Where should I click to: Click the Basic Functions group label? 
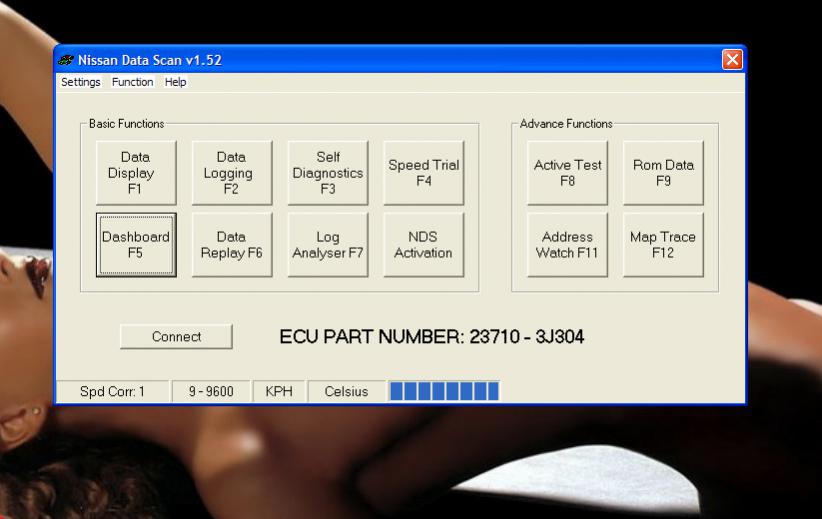coord(126,124)
